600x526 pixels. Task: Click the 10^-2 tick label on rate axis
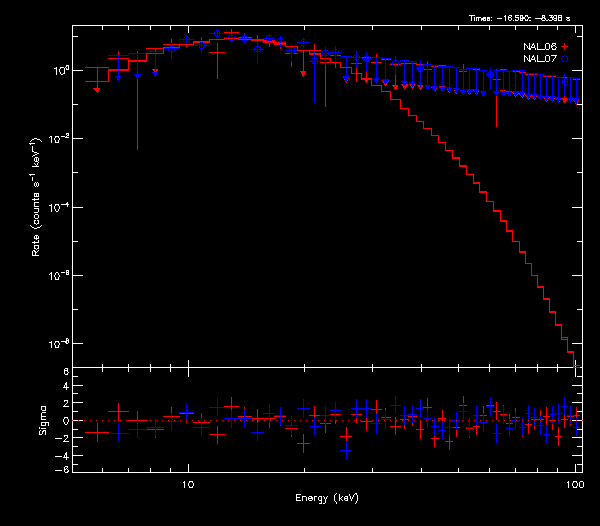coord(59,139)
